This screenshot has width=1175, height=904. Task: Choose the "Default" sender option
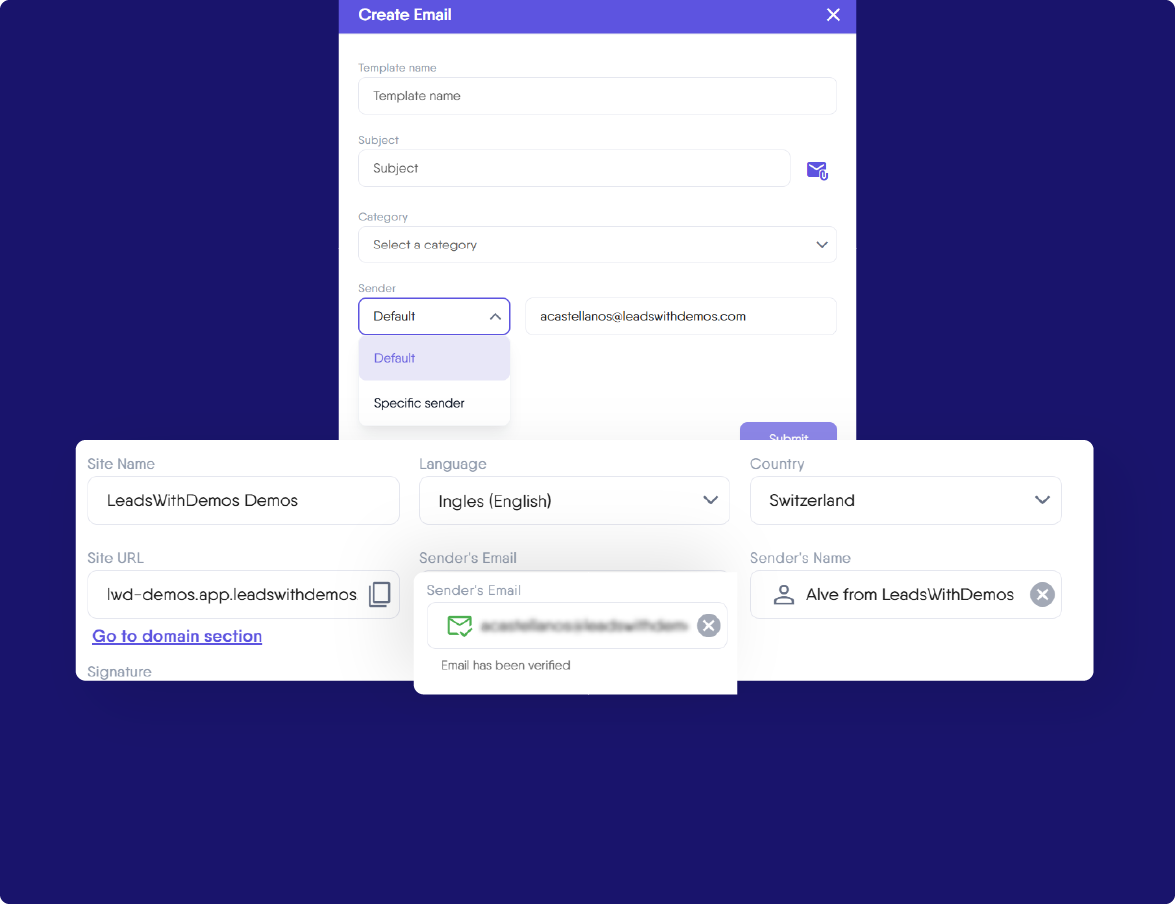click(x=394, y=357)
